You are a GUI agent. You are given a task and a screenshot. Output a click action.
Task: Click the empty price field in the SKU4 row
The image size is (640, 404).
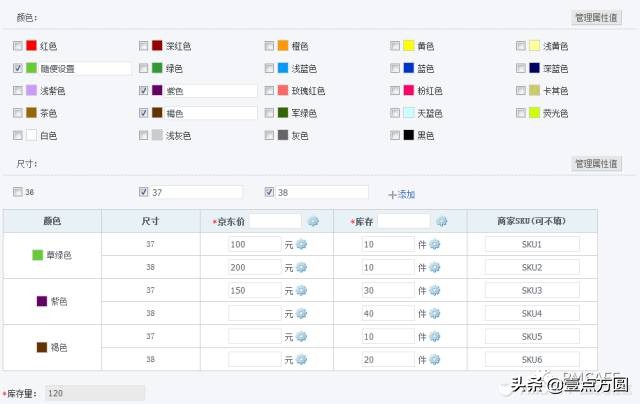tap(255, 313)
